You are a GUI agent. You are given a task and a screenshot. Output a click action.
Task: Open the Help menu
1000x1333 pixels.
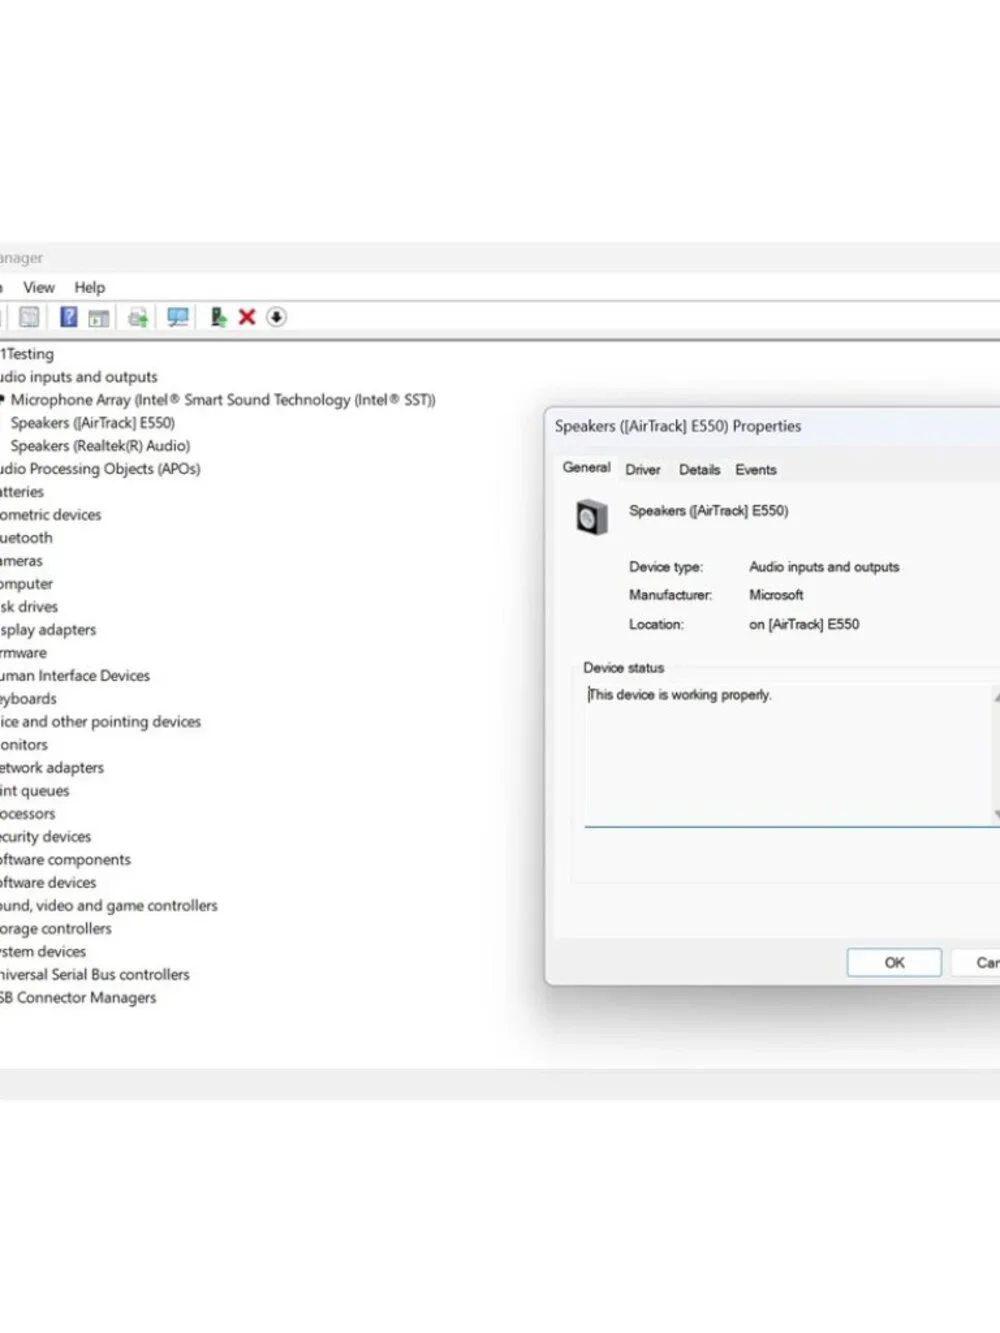pyautogui.click(x=89, y=287)
